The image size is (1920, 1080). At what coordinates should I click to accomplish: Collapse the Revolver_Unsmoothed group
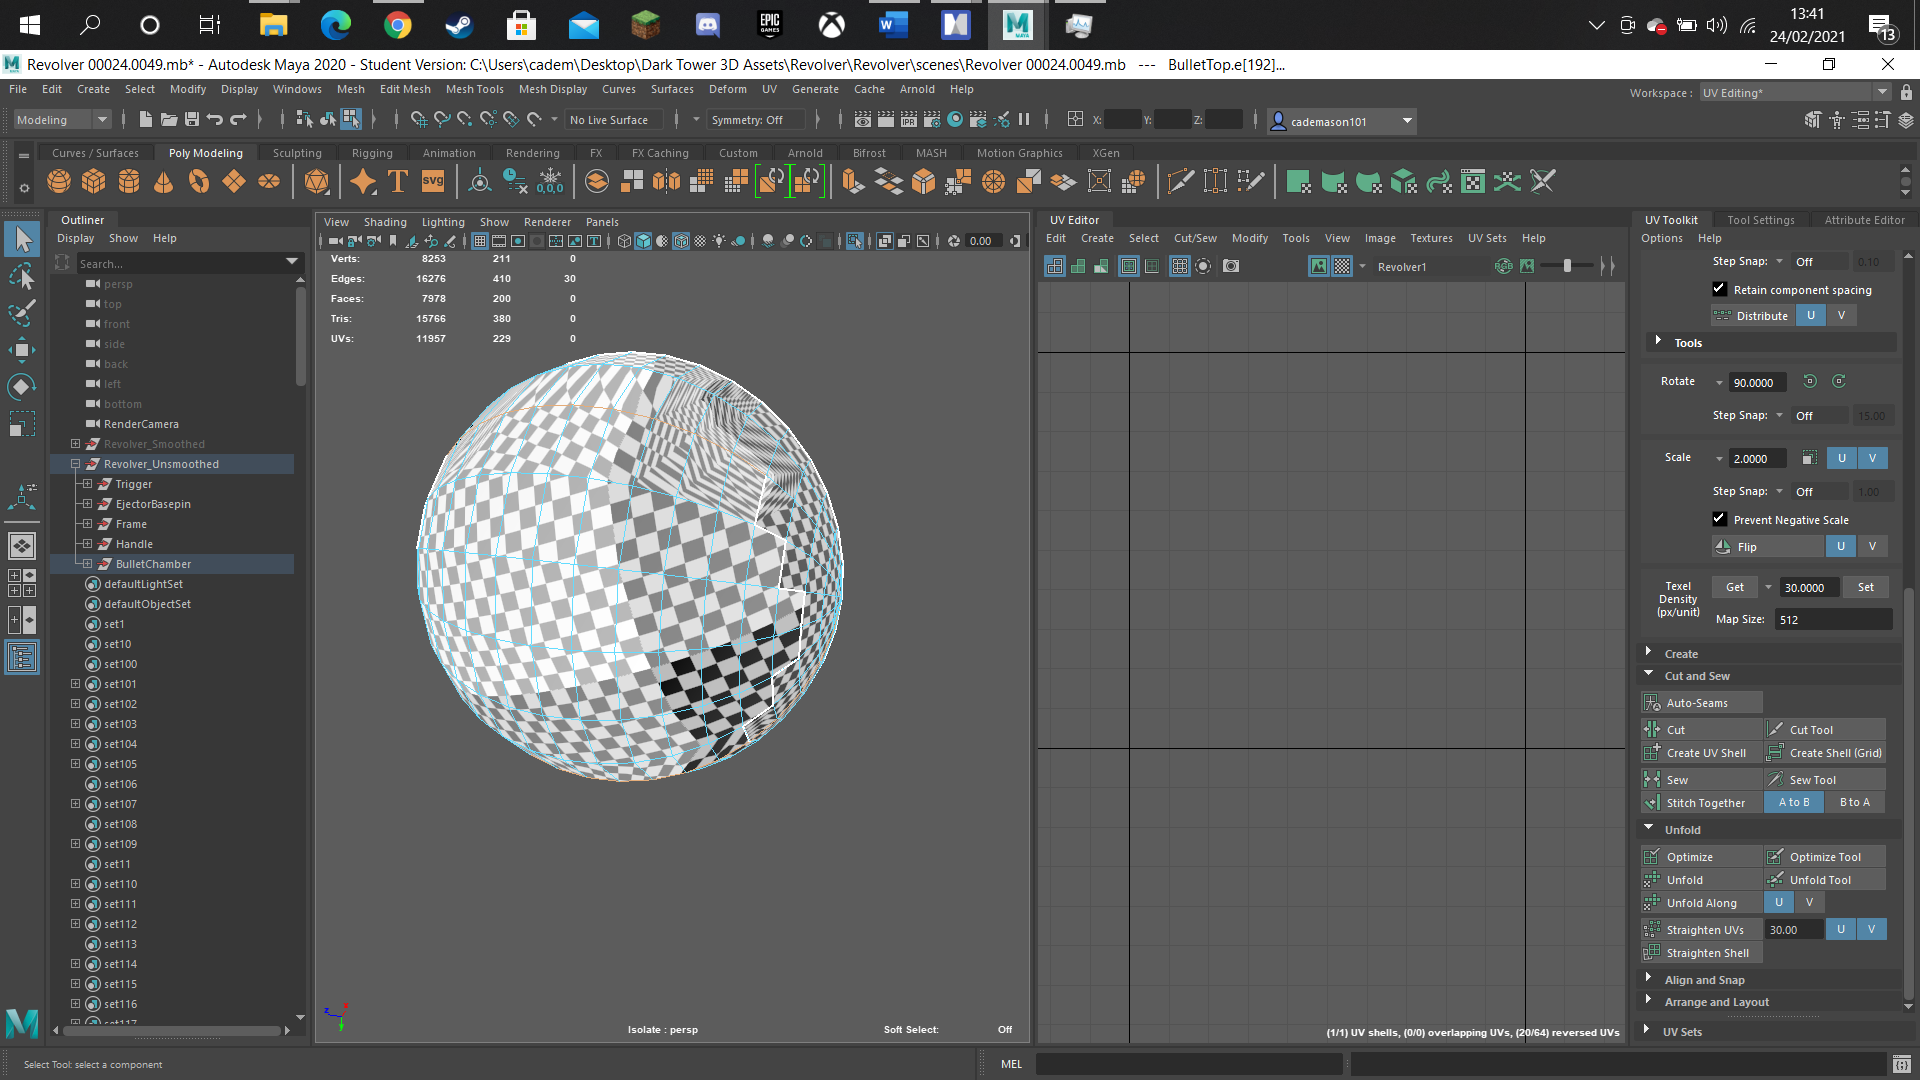pos(75,464)
